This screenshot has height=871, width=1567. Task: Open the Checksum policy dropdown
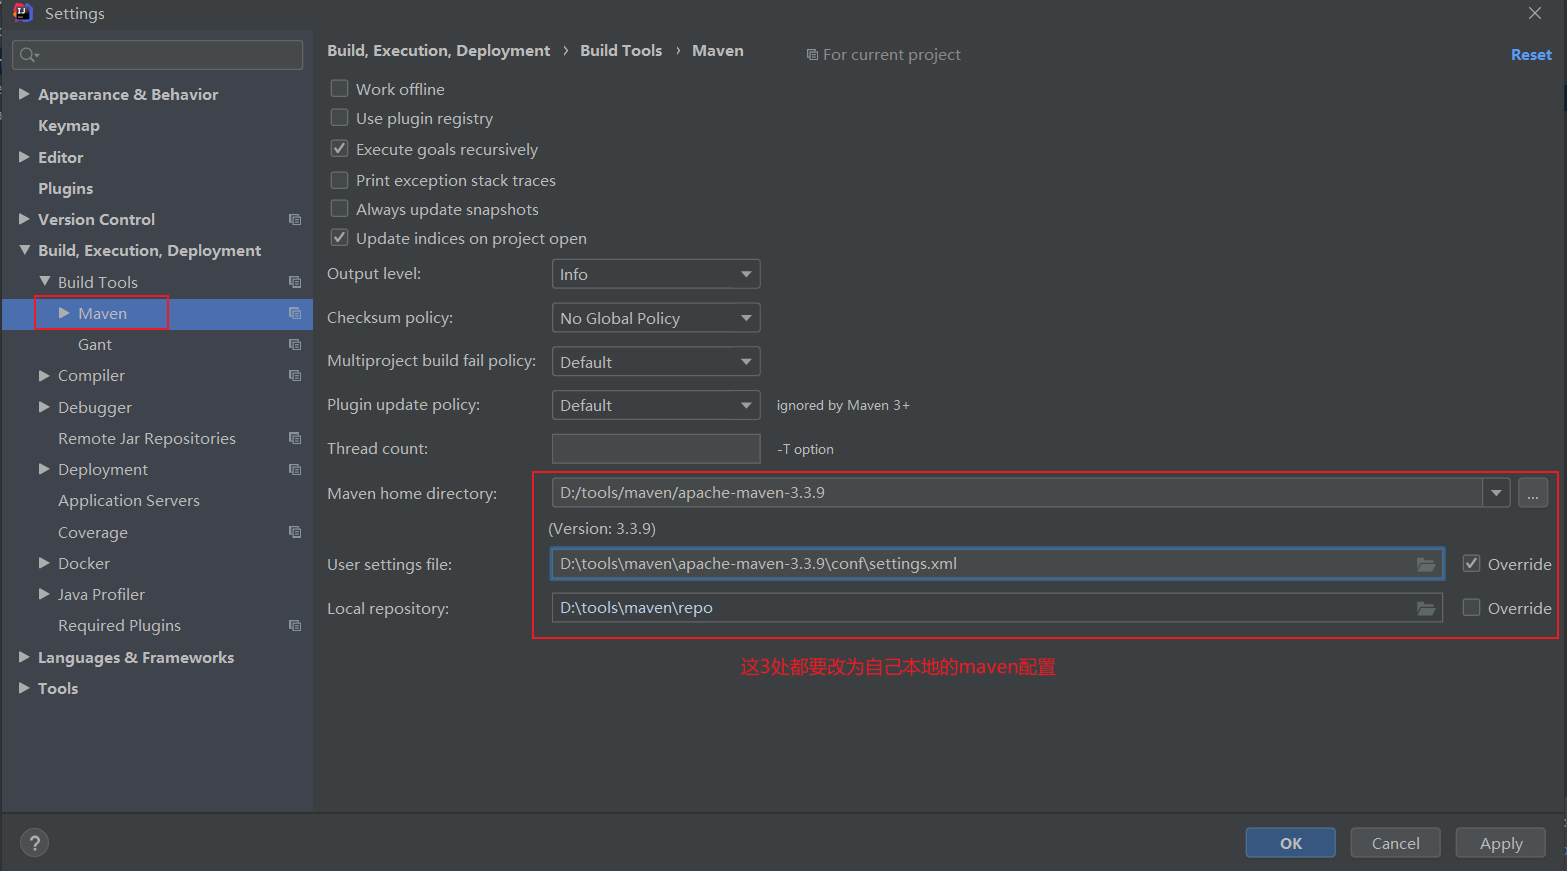(656, 318)
